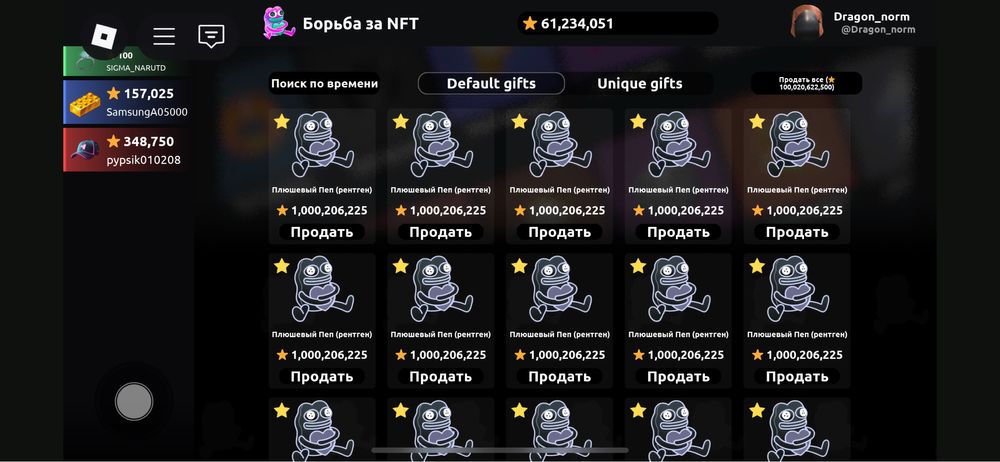Tap the virtual joystick thumb circle
The image size is (1000, 462).
pyautogui.click(x=134, y=401)
